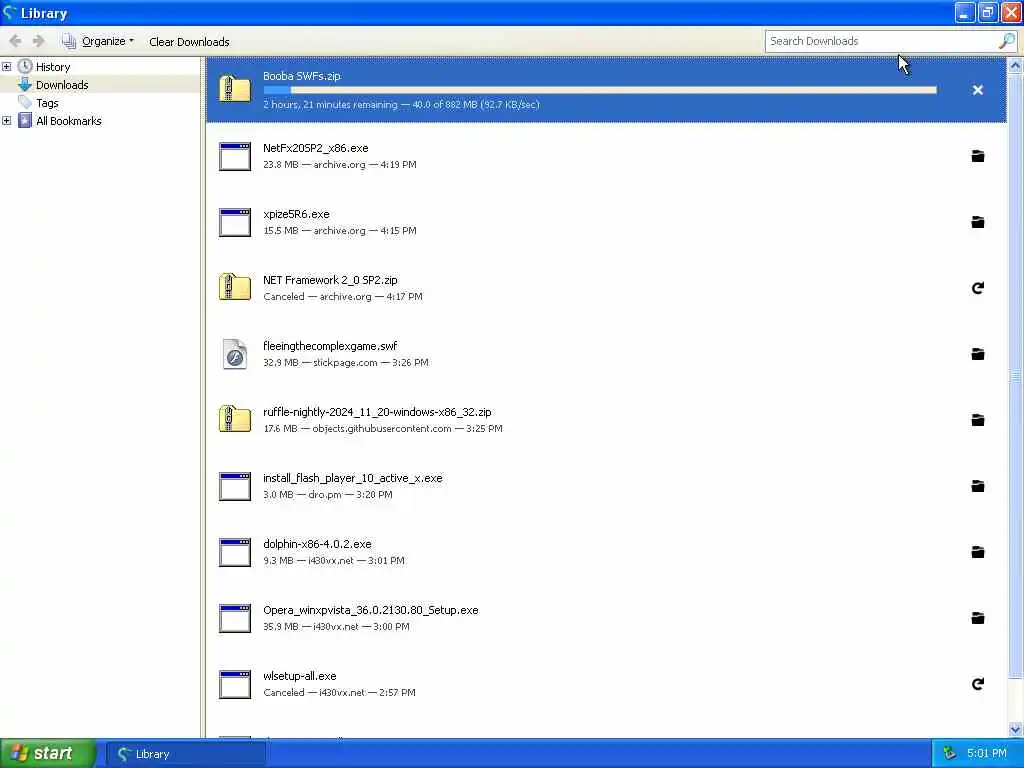Click install_flash_player exe program icon
The image size is (1024, 768).
pyautogui.click(x=234, y=487)
